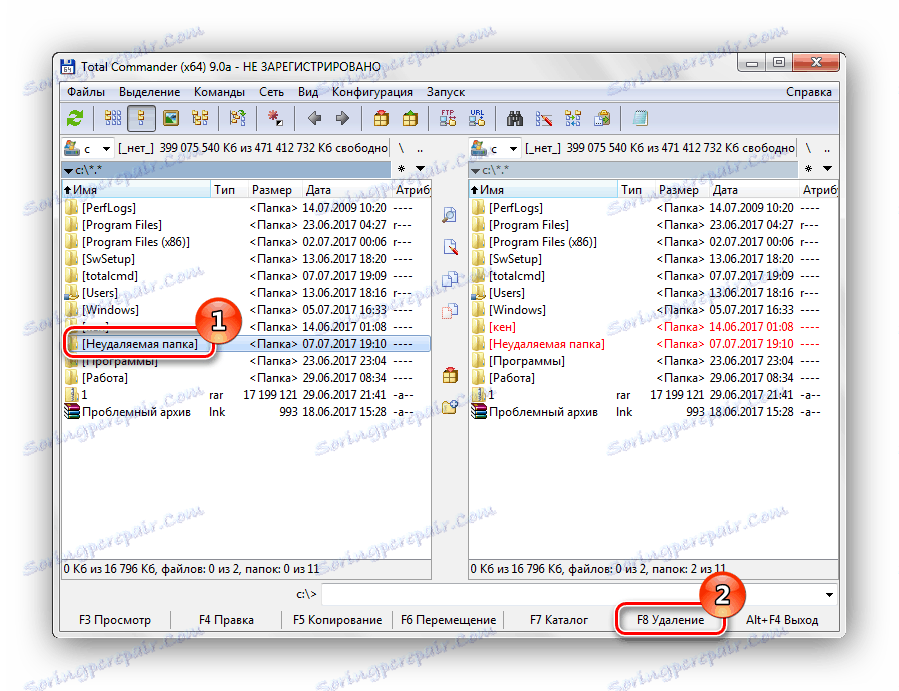Select [PerfLogs] folder in the right panel
This screenshot has height=691, width=899.
pyautogui.click(x=653, y=208)
